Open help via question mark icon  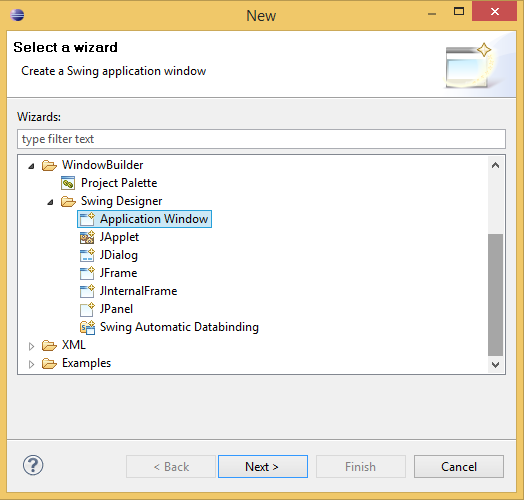tap(33, 465)
